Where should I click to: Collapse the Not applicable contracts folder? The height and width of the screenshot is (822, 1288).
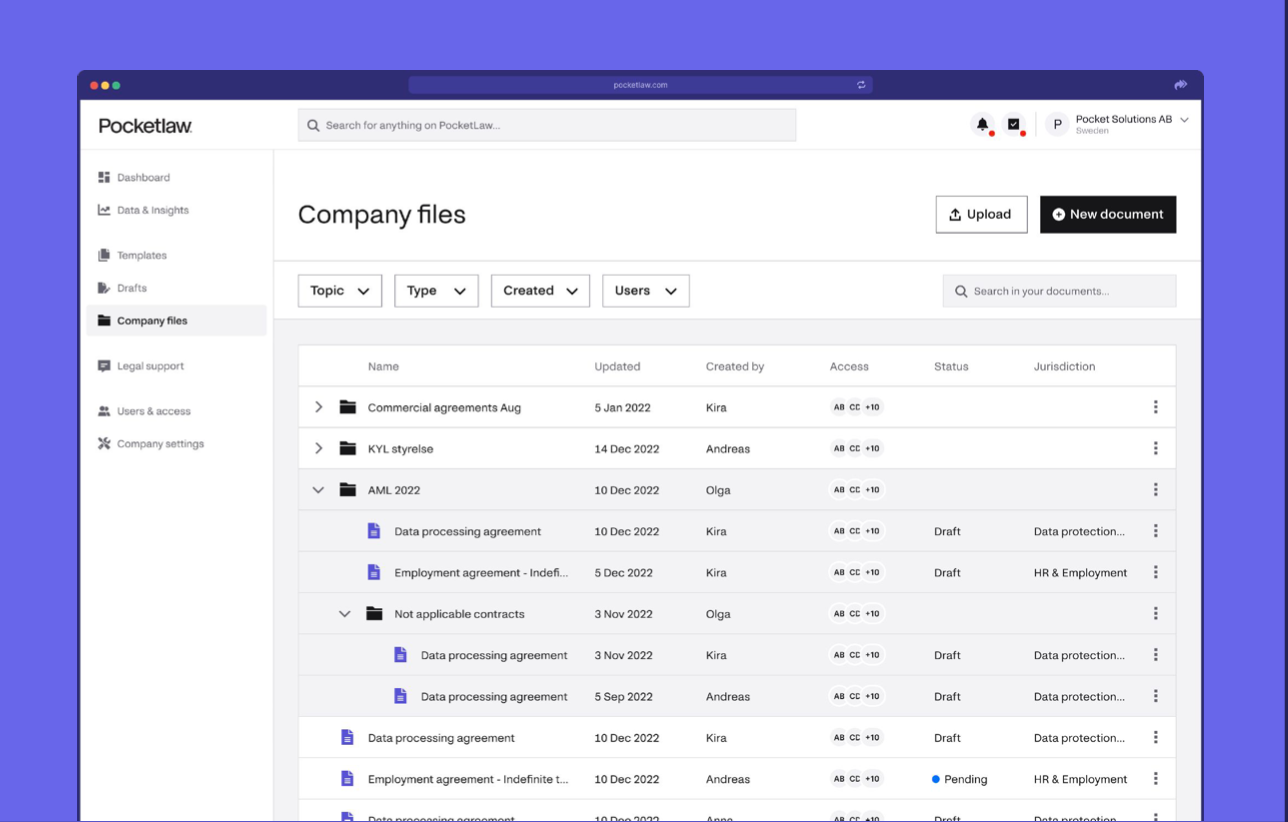tap(345, 614)
